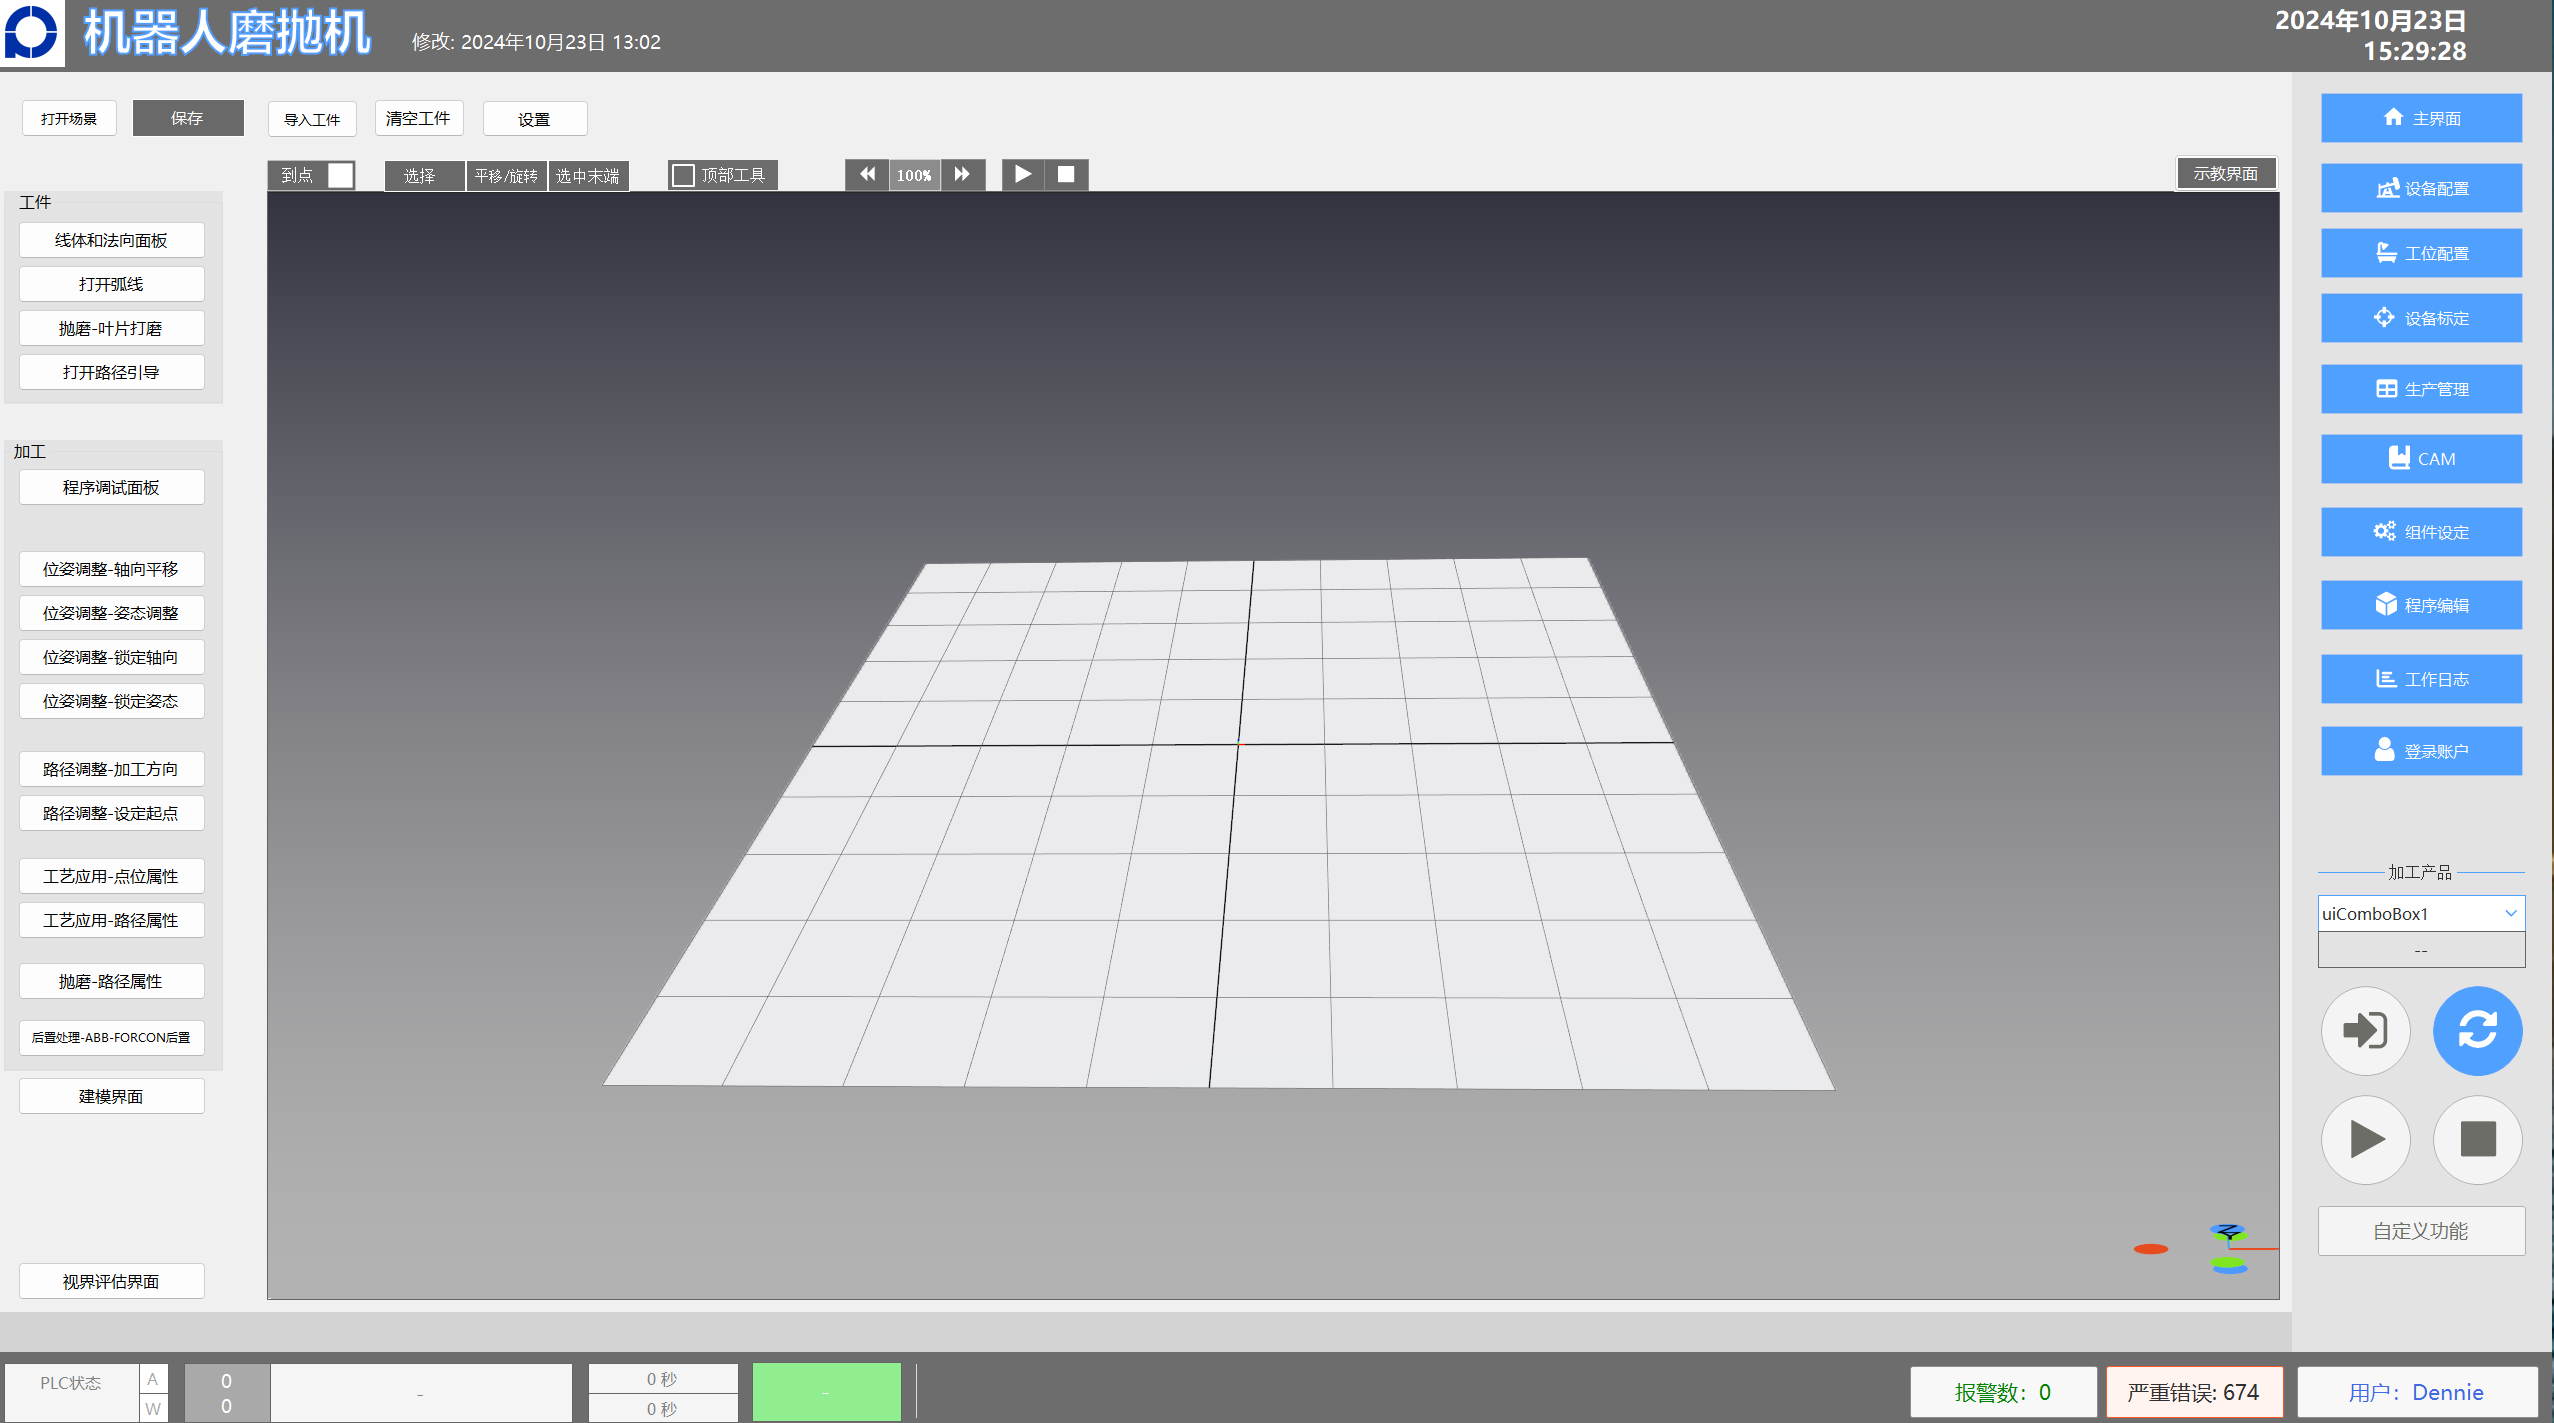The width and height of the screenshot is (2554, 1423).
Task: Open the 主界面 home page
Action: click(x=2420, y=118)
